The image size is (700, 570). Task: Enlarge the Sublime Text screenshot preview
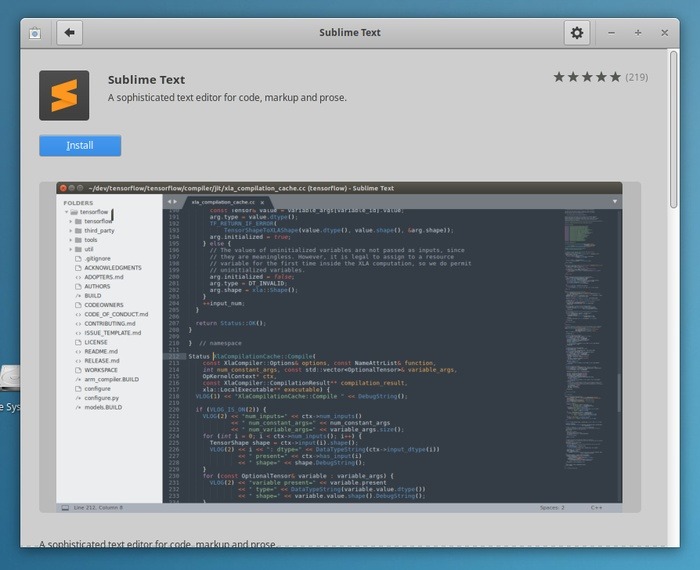[340, 347]
